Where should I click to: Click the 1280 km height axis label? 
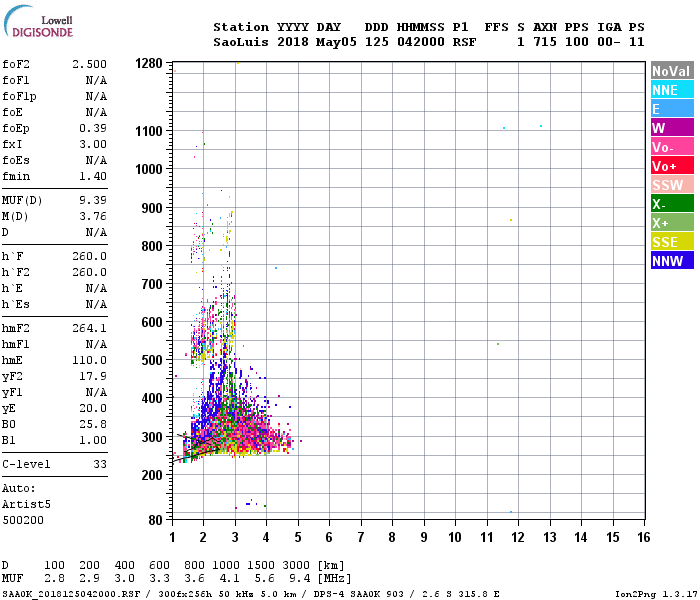(149, 63)
